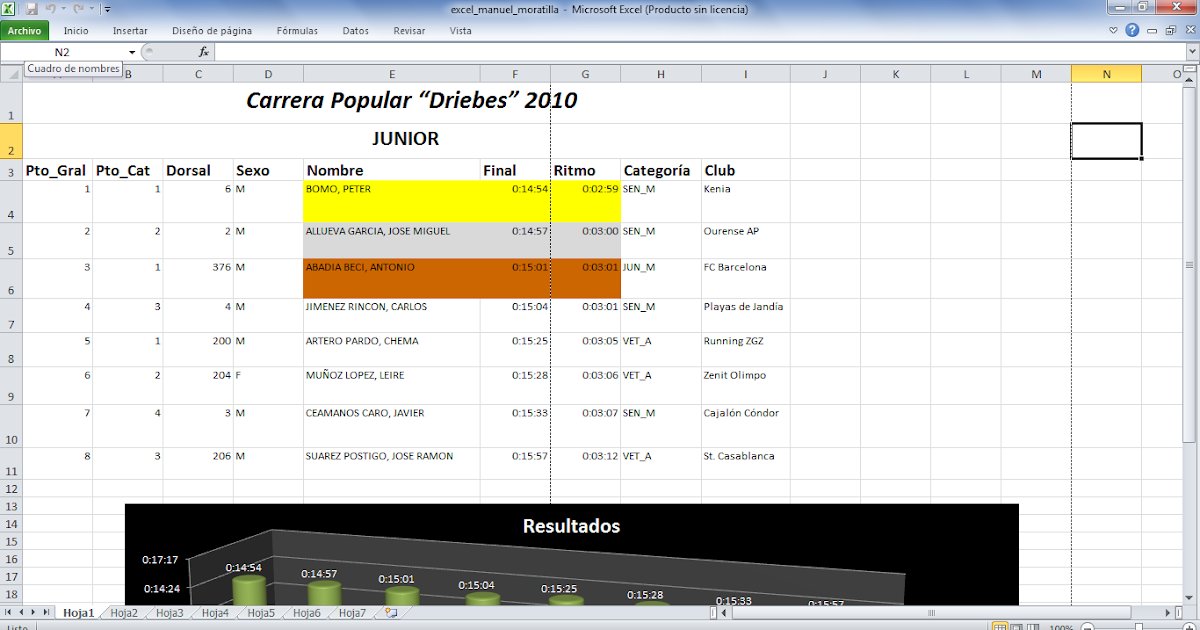Customize the Quick Access toolbar dropdown

tap(107, 9)
